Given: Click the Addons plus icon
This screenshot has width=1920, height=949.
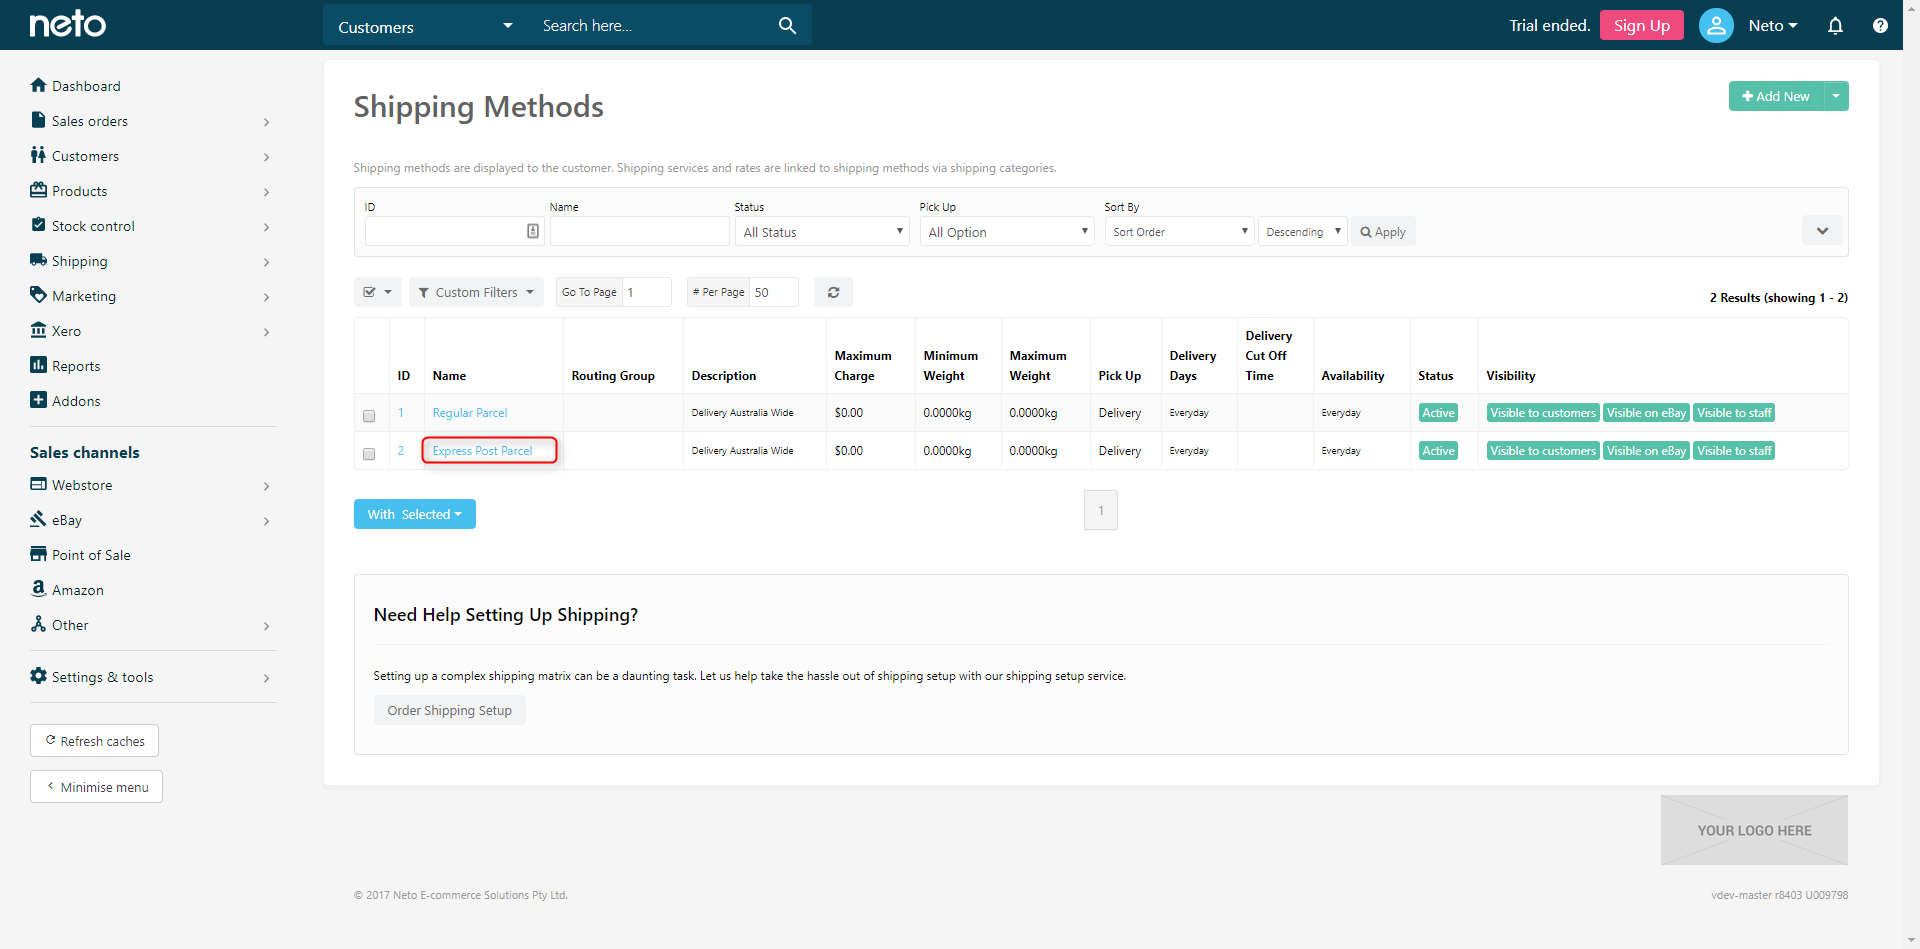Looking at the screenshot, I should click(38, 400).
